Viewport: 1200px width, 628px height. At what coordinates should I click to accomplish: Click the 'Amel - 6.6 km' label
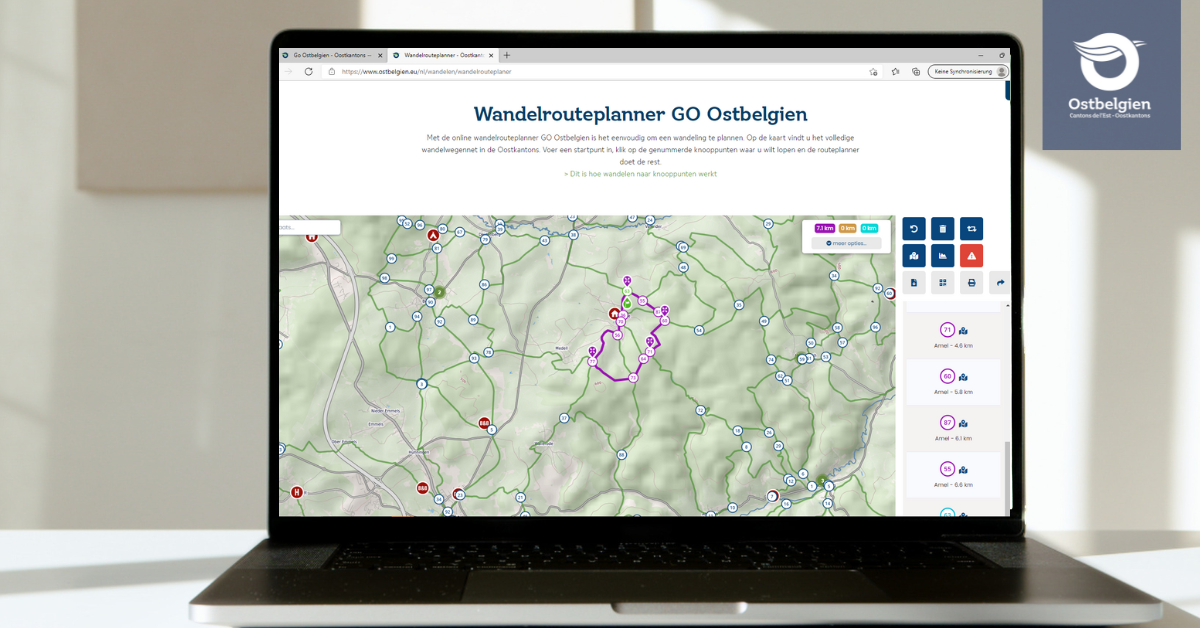coord(953,485)
